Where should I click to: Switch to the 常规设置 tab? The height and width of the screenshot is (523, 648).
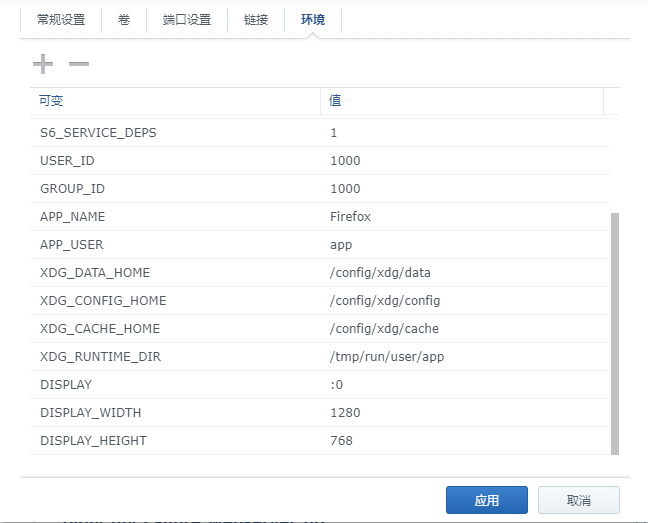pos(61,20)
